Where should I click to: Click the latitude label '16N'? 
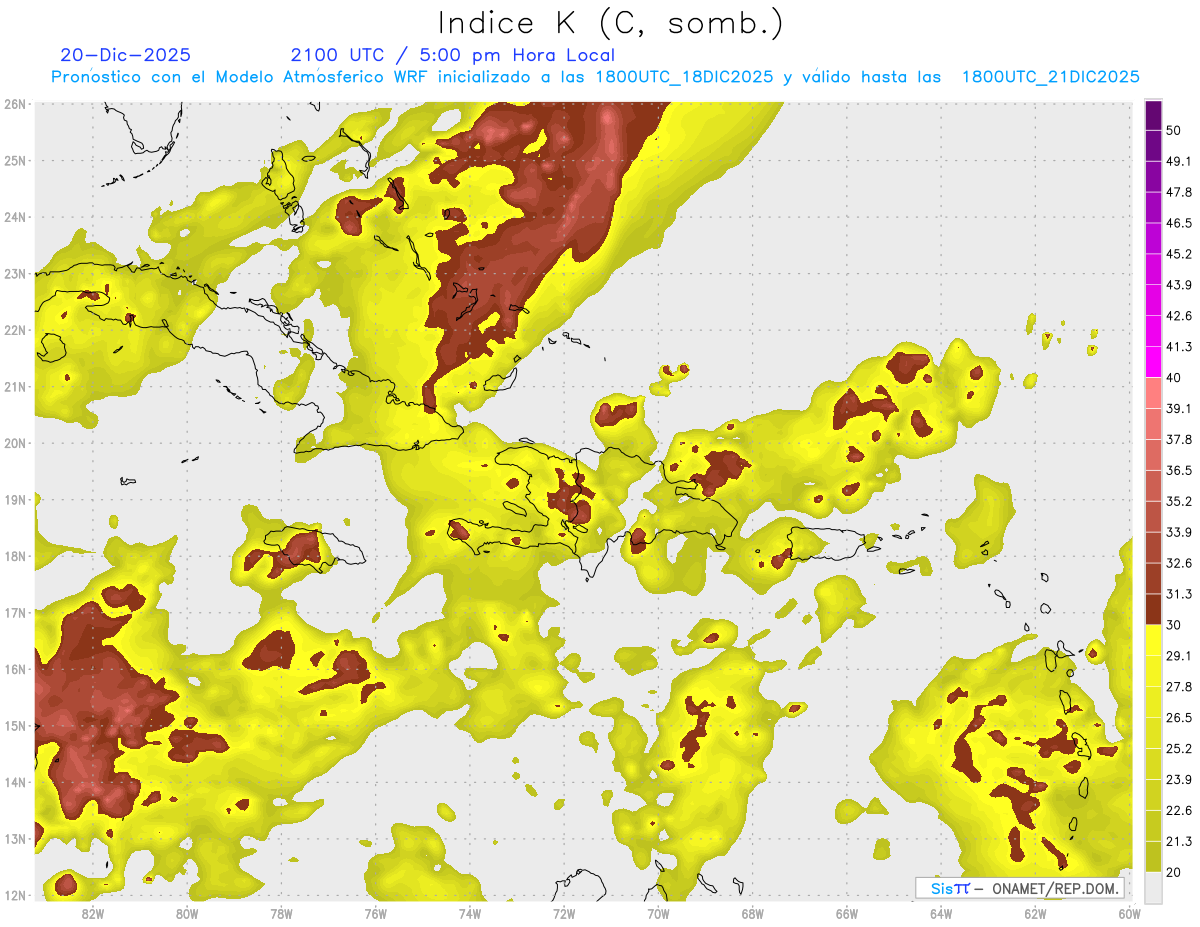(x=15, y=669)
